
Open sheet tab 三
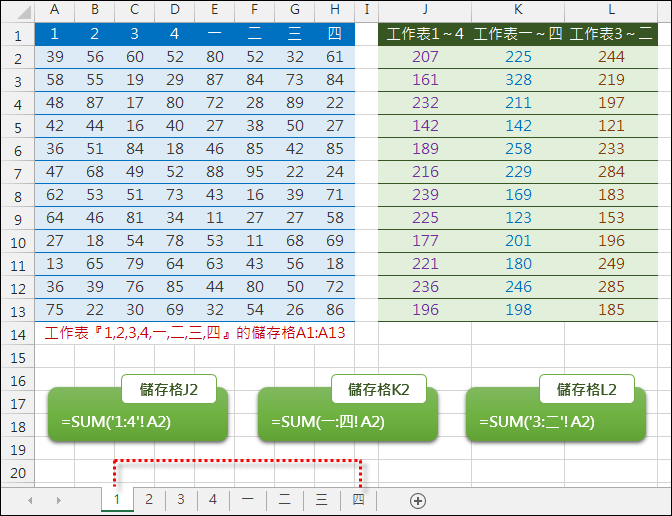(321, 499)
